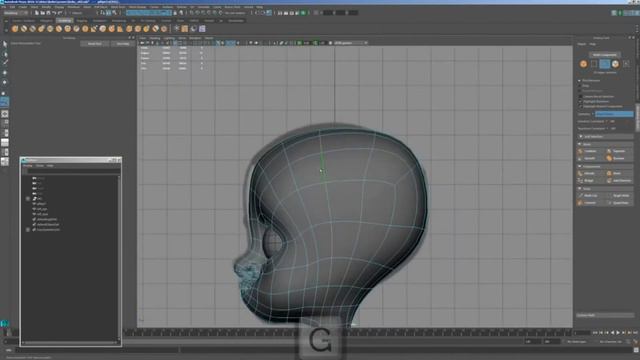640x360 pixels.
Task: Open the Show menu in Outliner window
Action: 40,166
